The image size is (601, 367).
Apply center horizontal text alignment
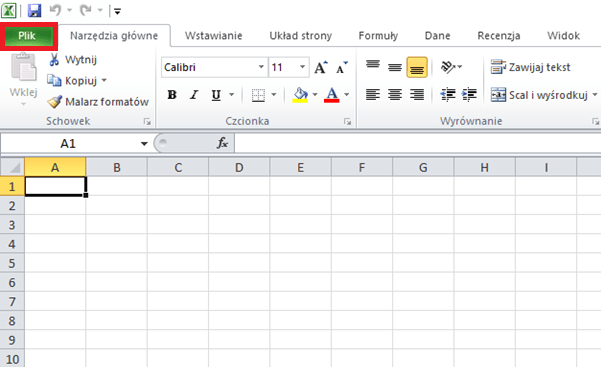tap(395, 94)
